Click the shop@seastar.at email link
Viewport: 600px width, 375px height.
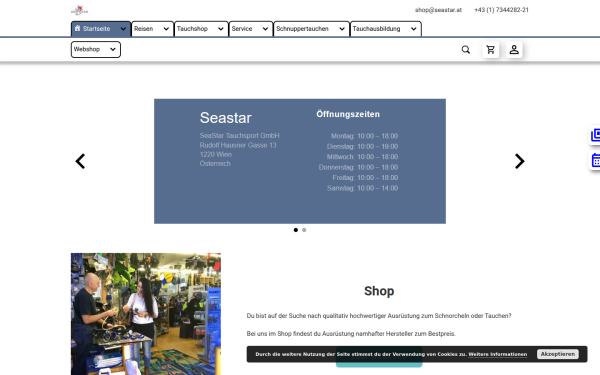(438, 10)
